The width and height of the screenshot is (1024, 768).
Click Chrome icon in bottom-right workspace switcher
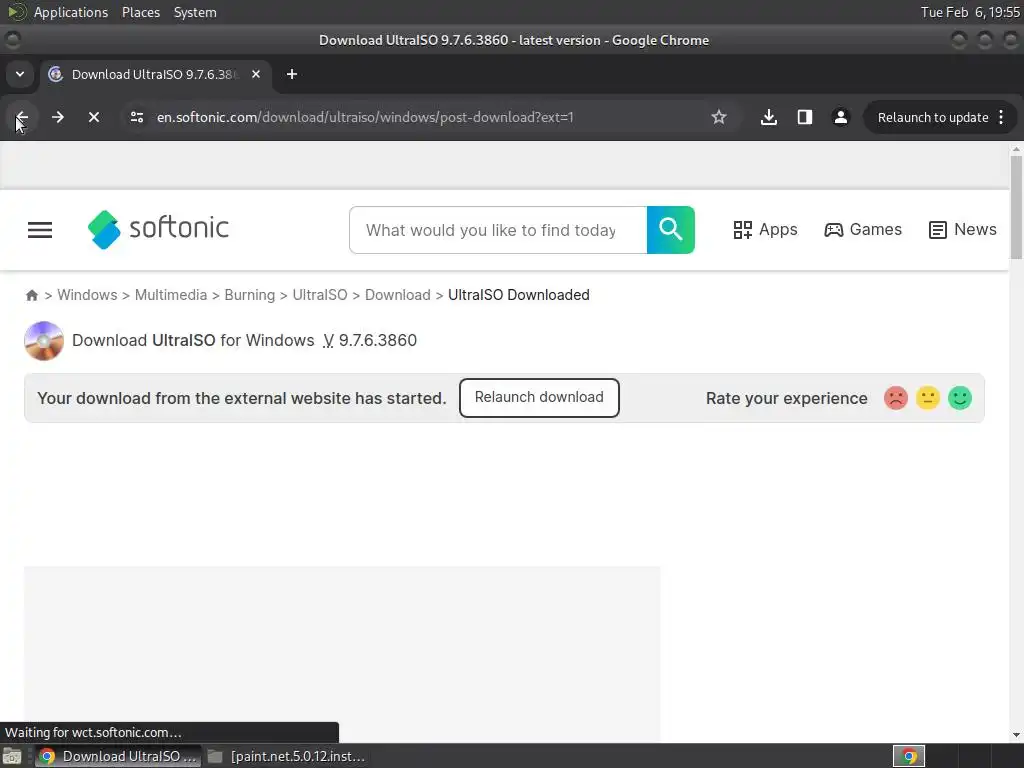(x=909, y=757)
